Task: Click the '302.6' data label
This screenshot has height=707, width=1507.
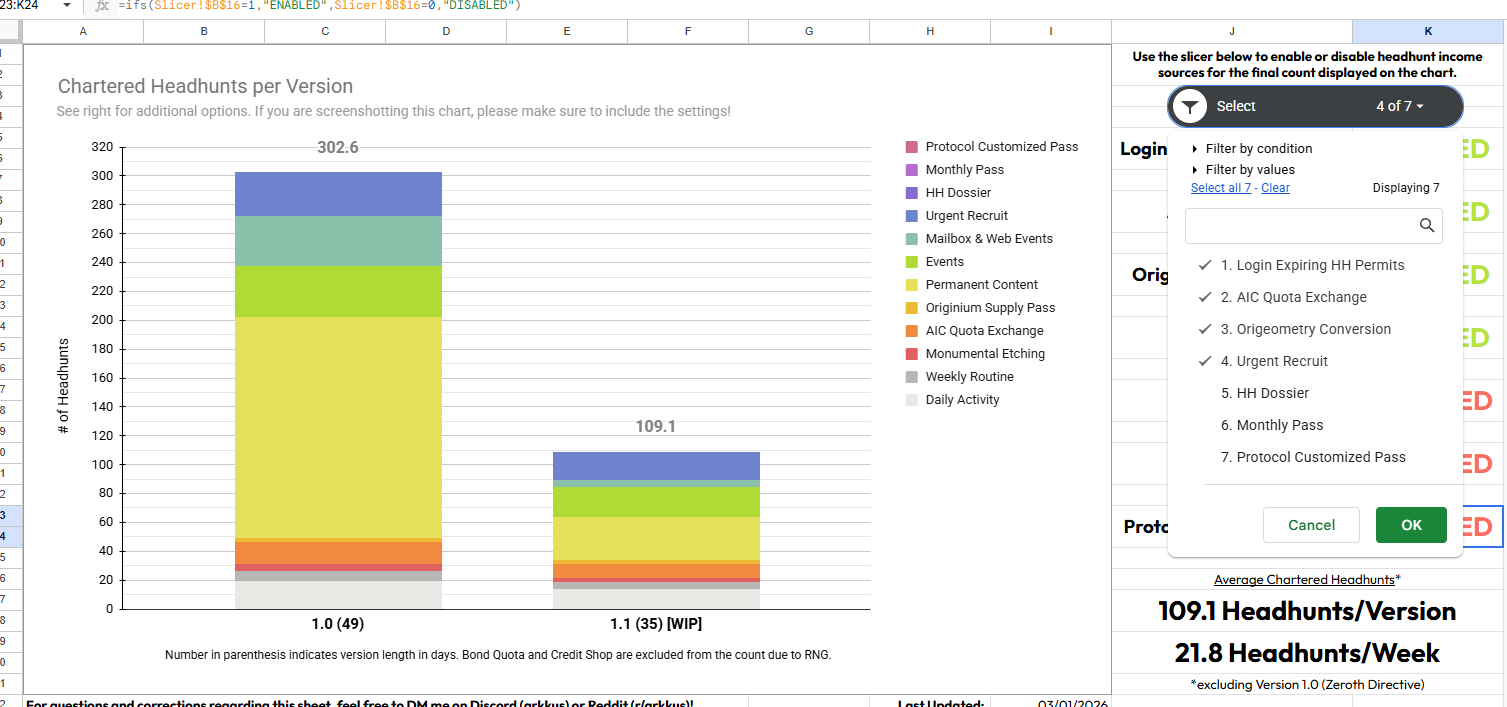Action: [338, 147]
